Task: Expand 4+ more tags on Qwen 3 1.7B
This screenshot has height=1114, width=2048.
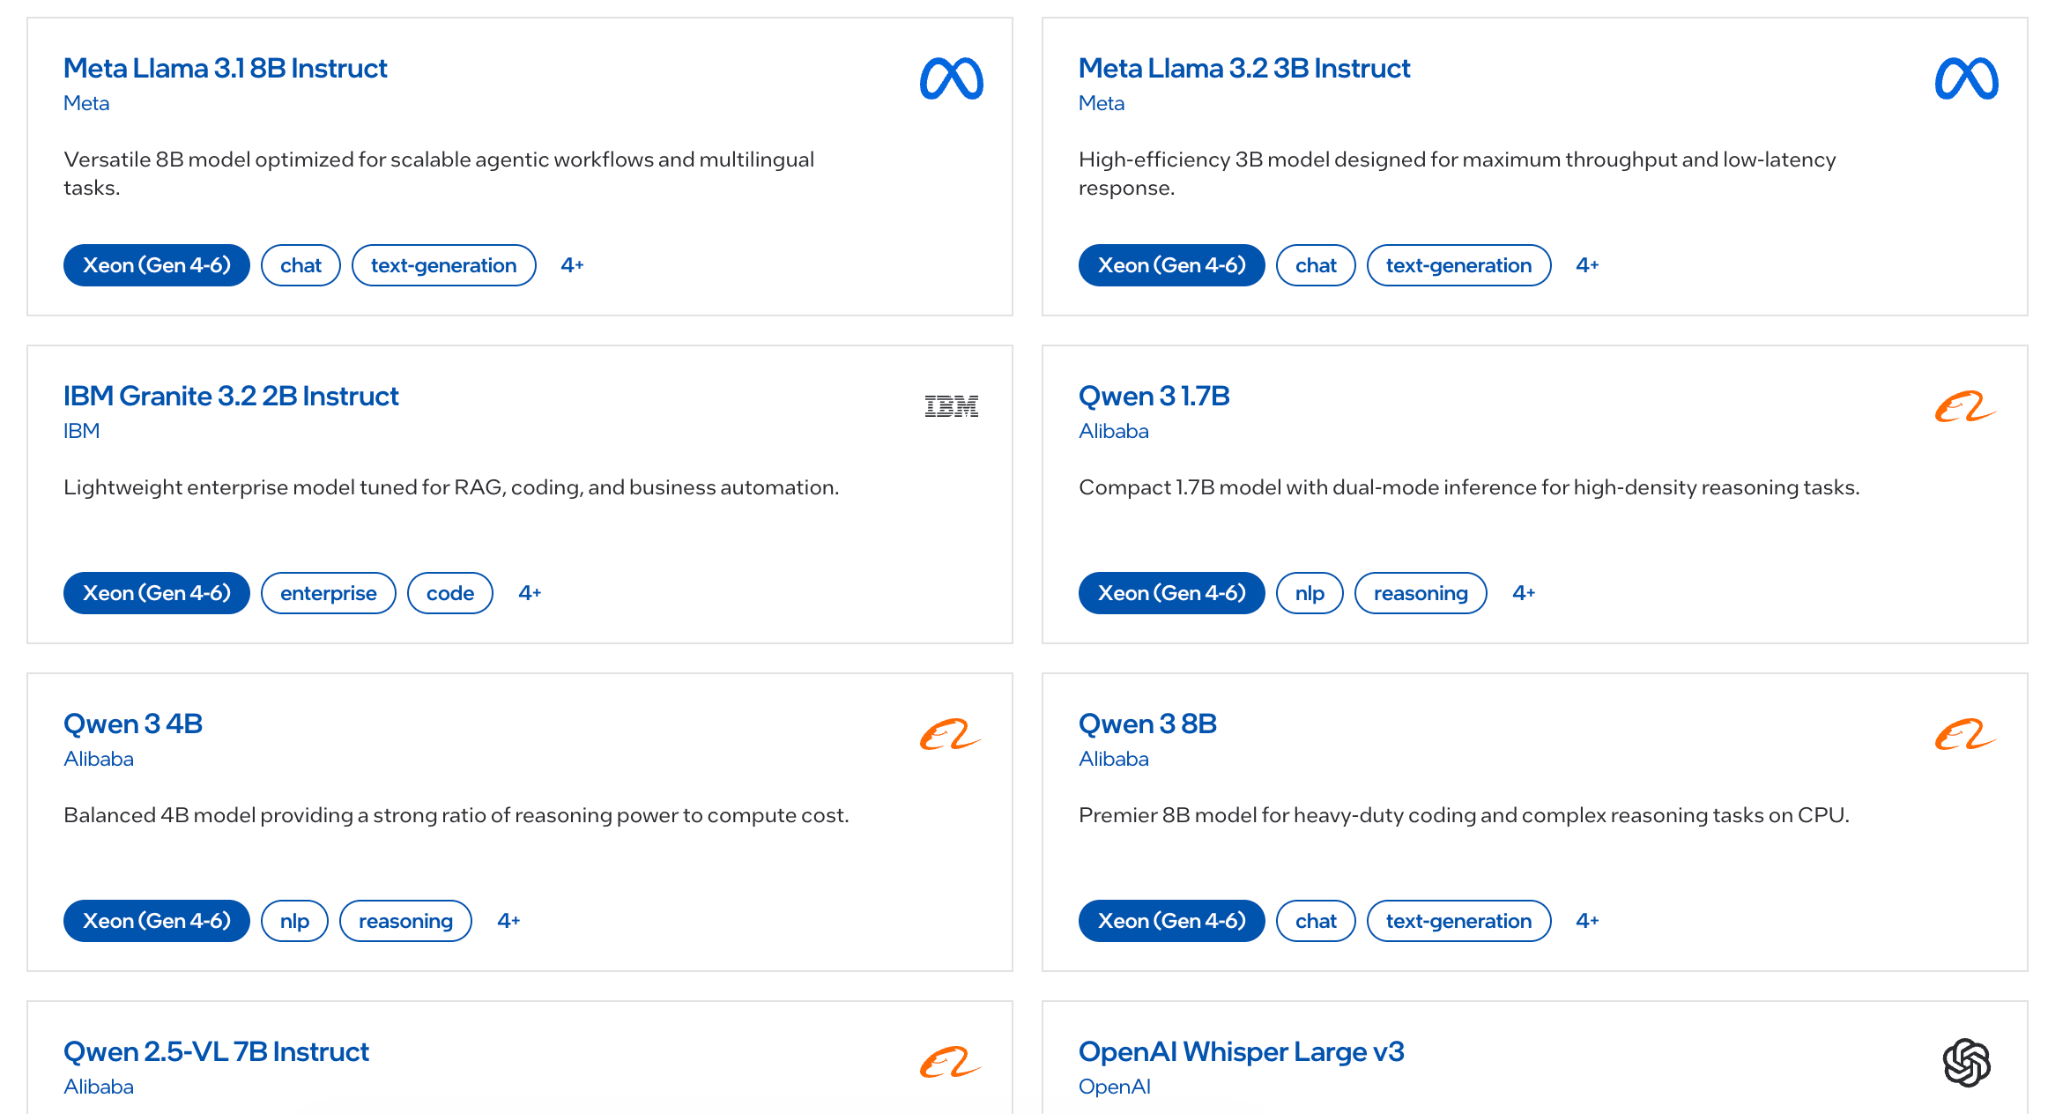Action: pyautogui.click(x=1524, y=593)
